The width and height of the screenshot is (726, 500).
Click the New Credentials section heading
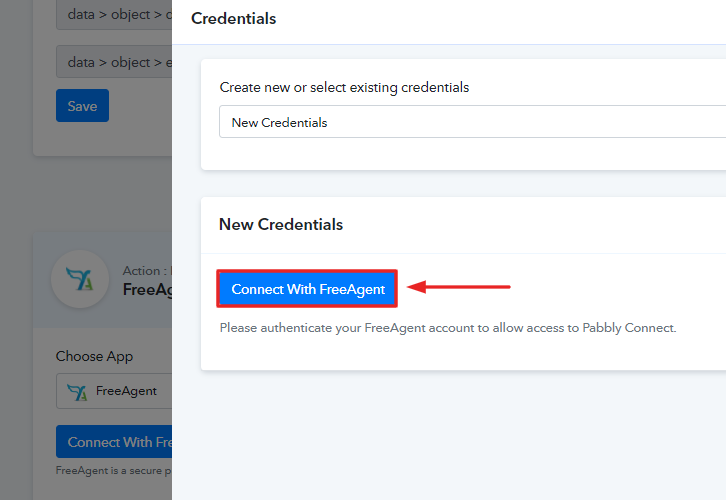tap(281, 225)
